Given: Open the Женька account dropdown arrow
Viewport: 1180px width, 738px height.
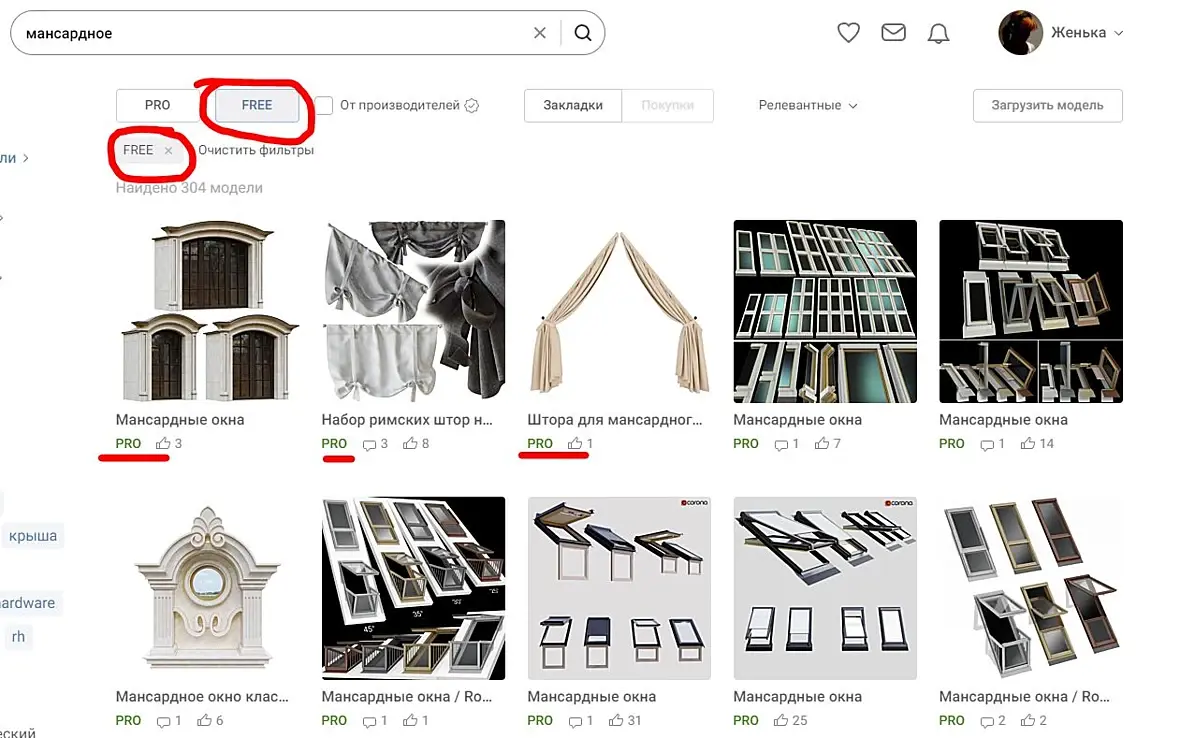Looking at the screenshot, I should (x=1118, y=33).
